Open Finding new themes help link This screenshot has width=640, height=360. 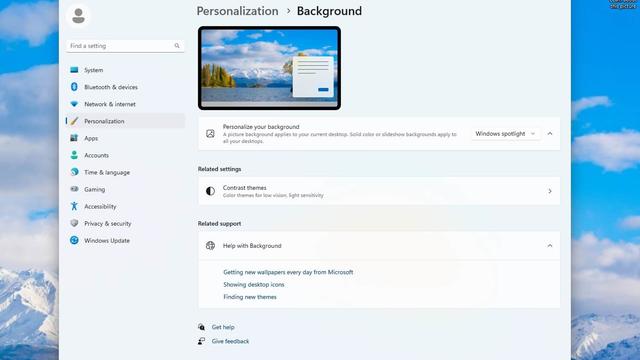(250, 297)
